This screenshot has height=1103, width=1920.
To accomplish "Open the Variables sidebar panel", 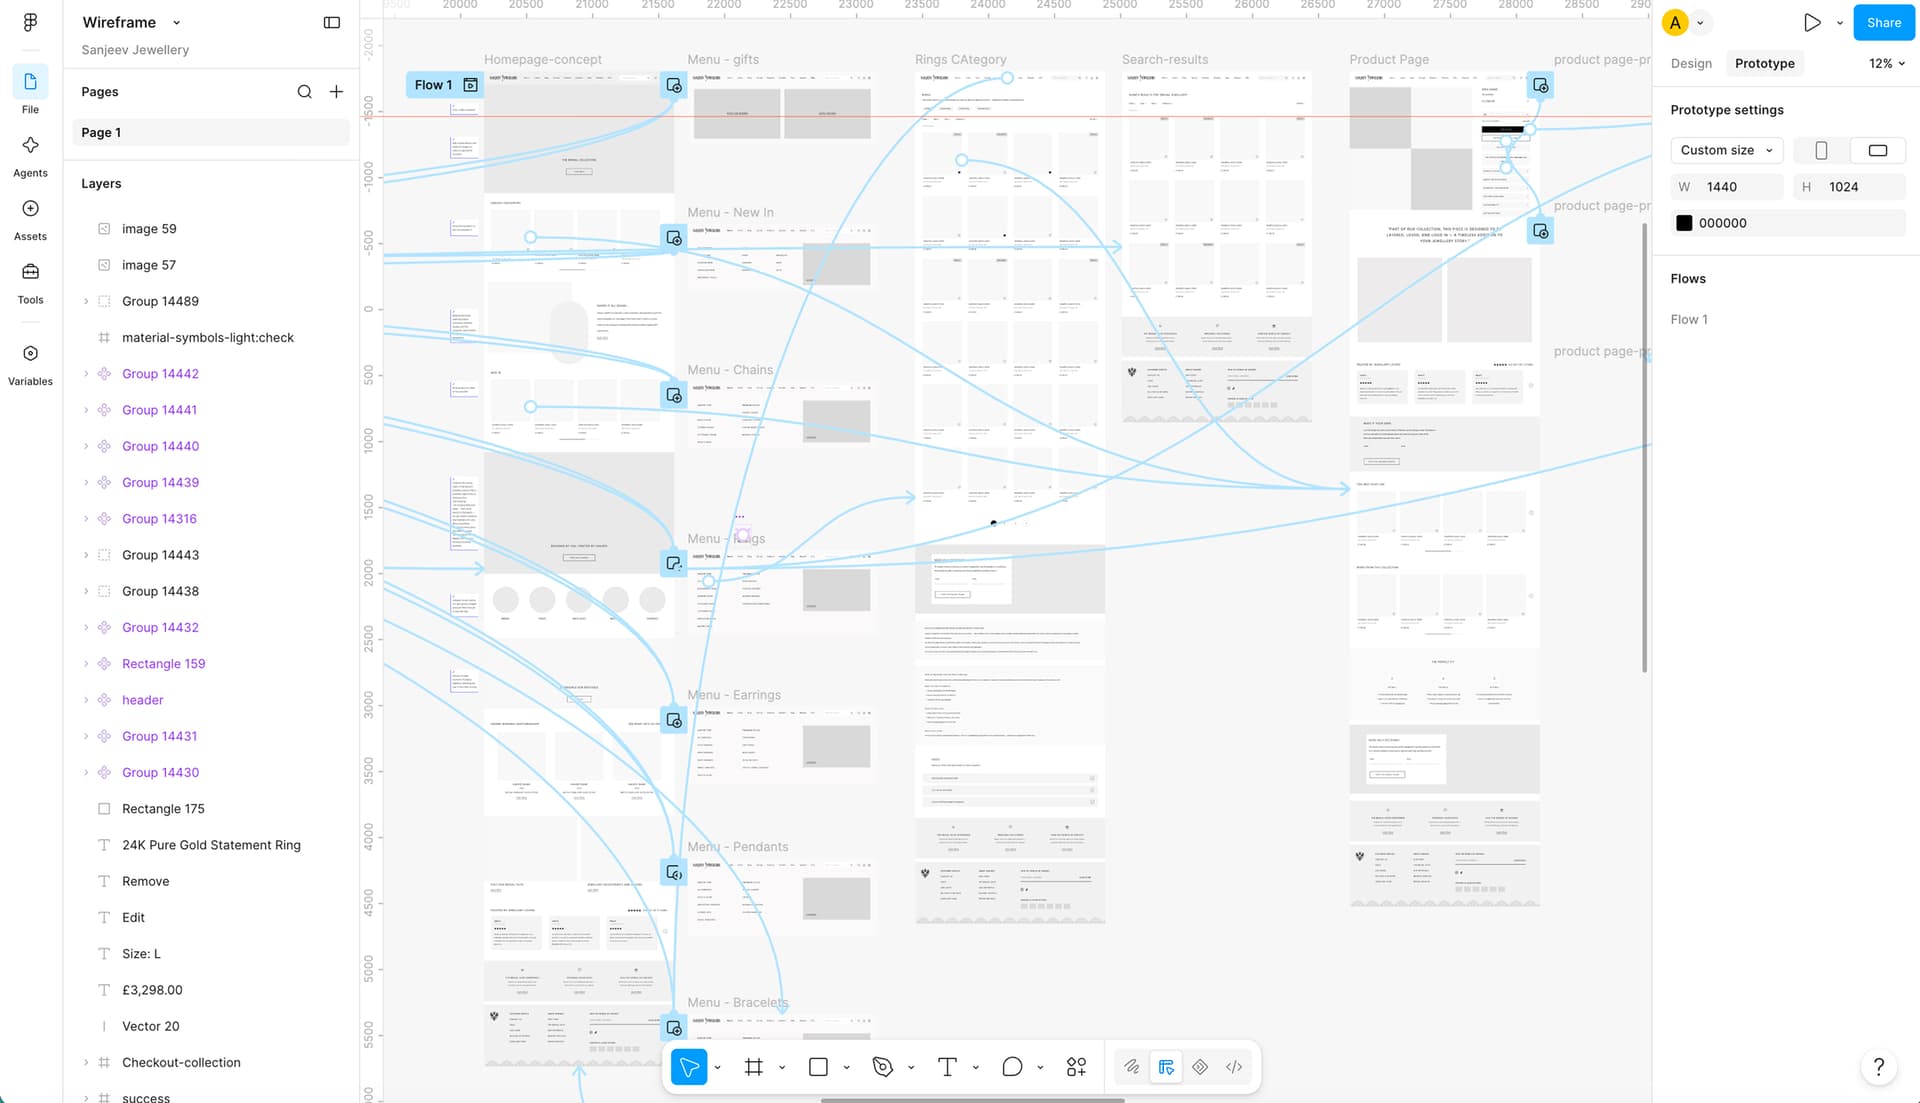I will coord(30,364).
